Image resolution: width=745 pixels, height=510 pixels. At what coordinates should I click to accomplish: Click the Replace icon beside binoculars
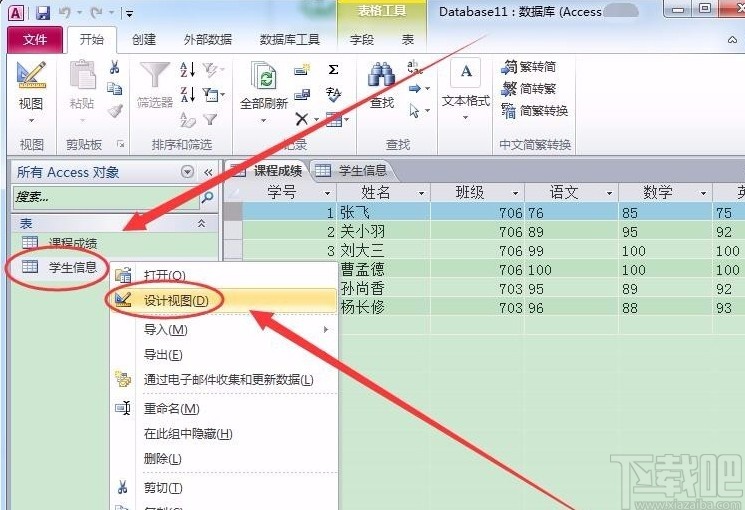pyautogui.click(x=414, y=67)
